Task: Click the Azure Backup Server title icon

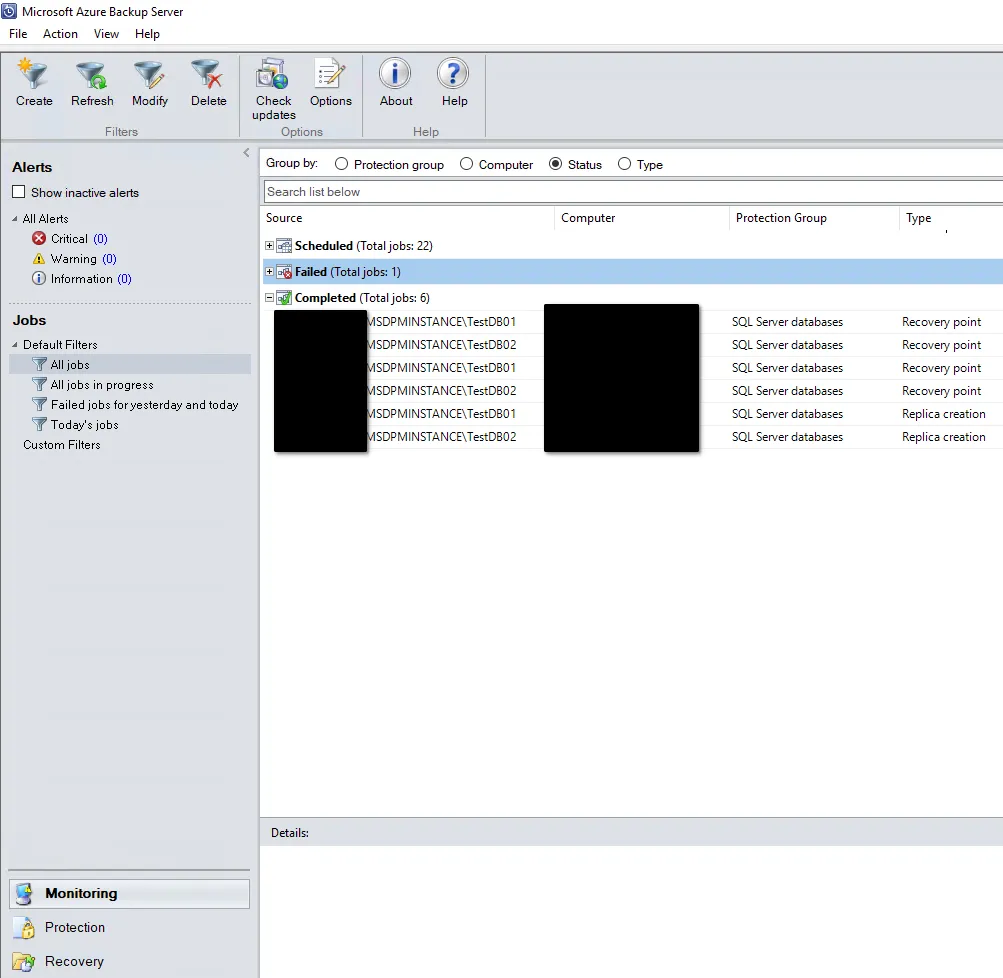Action: pyautogui.click(x=9, y=11)
